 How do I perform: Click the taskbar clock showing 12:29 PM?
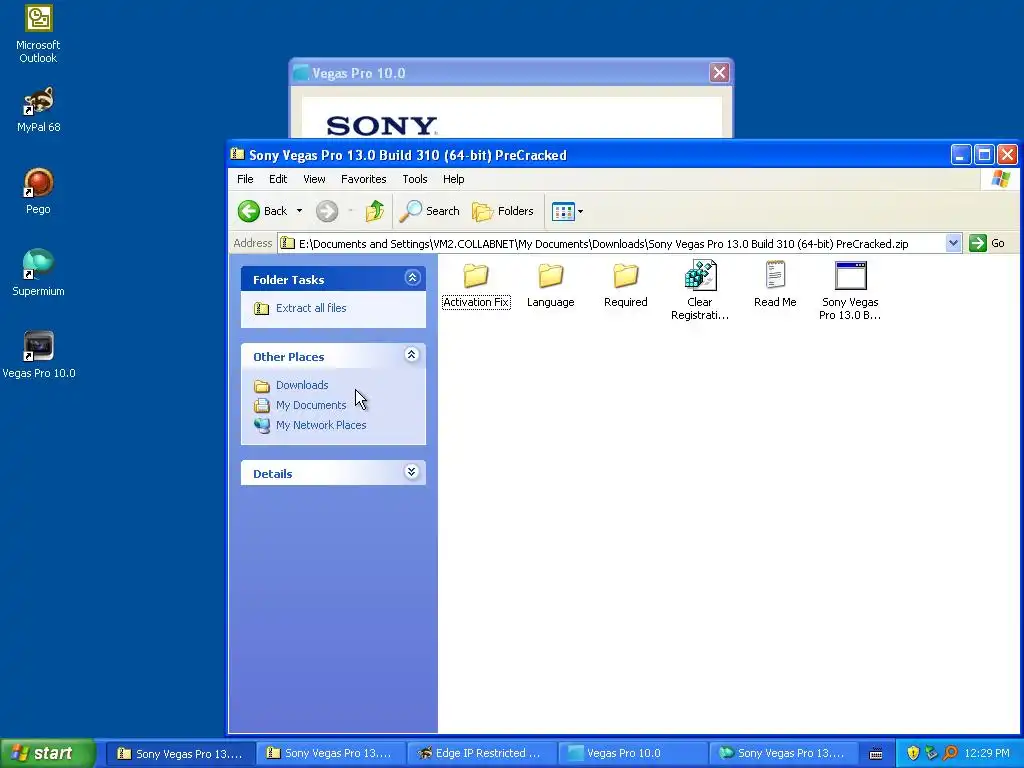click(x=987, y=754)
